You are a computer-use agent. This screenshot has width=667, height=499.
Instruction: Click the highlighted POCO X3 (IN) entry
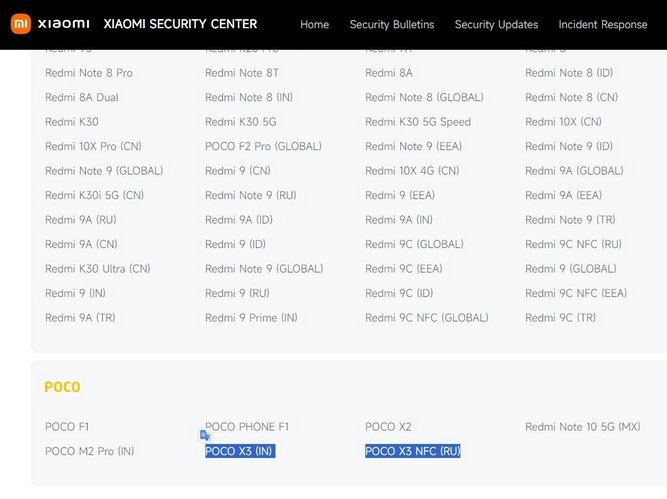coord(240,451)
